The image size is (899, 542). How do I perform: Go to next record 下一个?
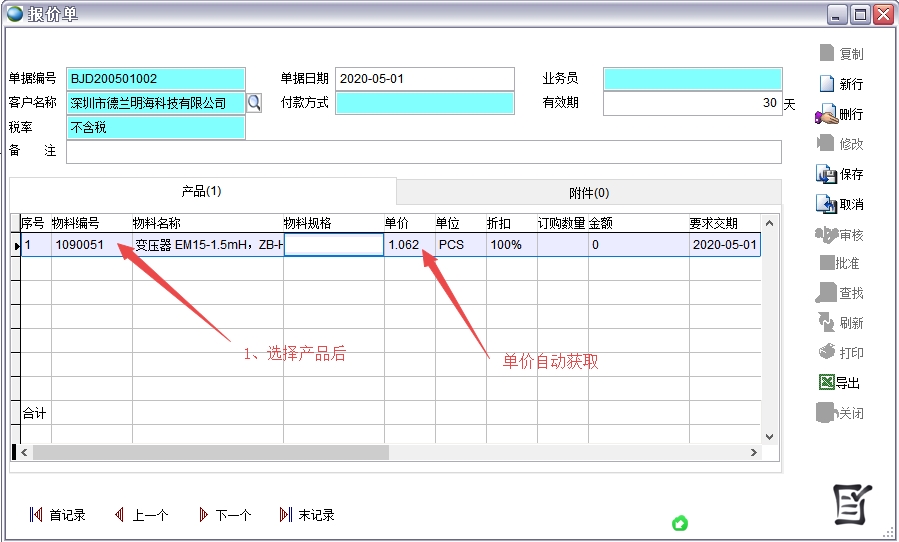(224, 515)
